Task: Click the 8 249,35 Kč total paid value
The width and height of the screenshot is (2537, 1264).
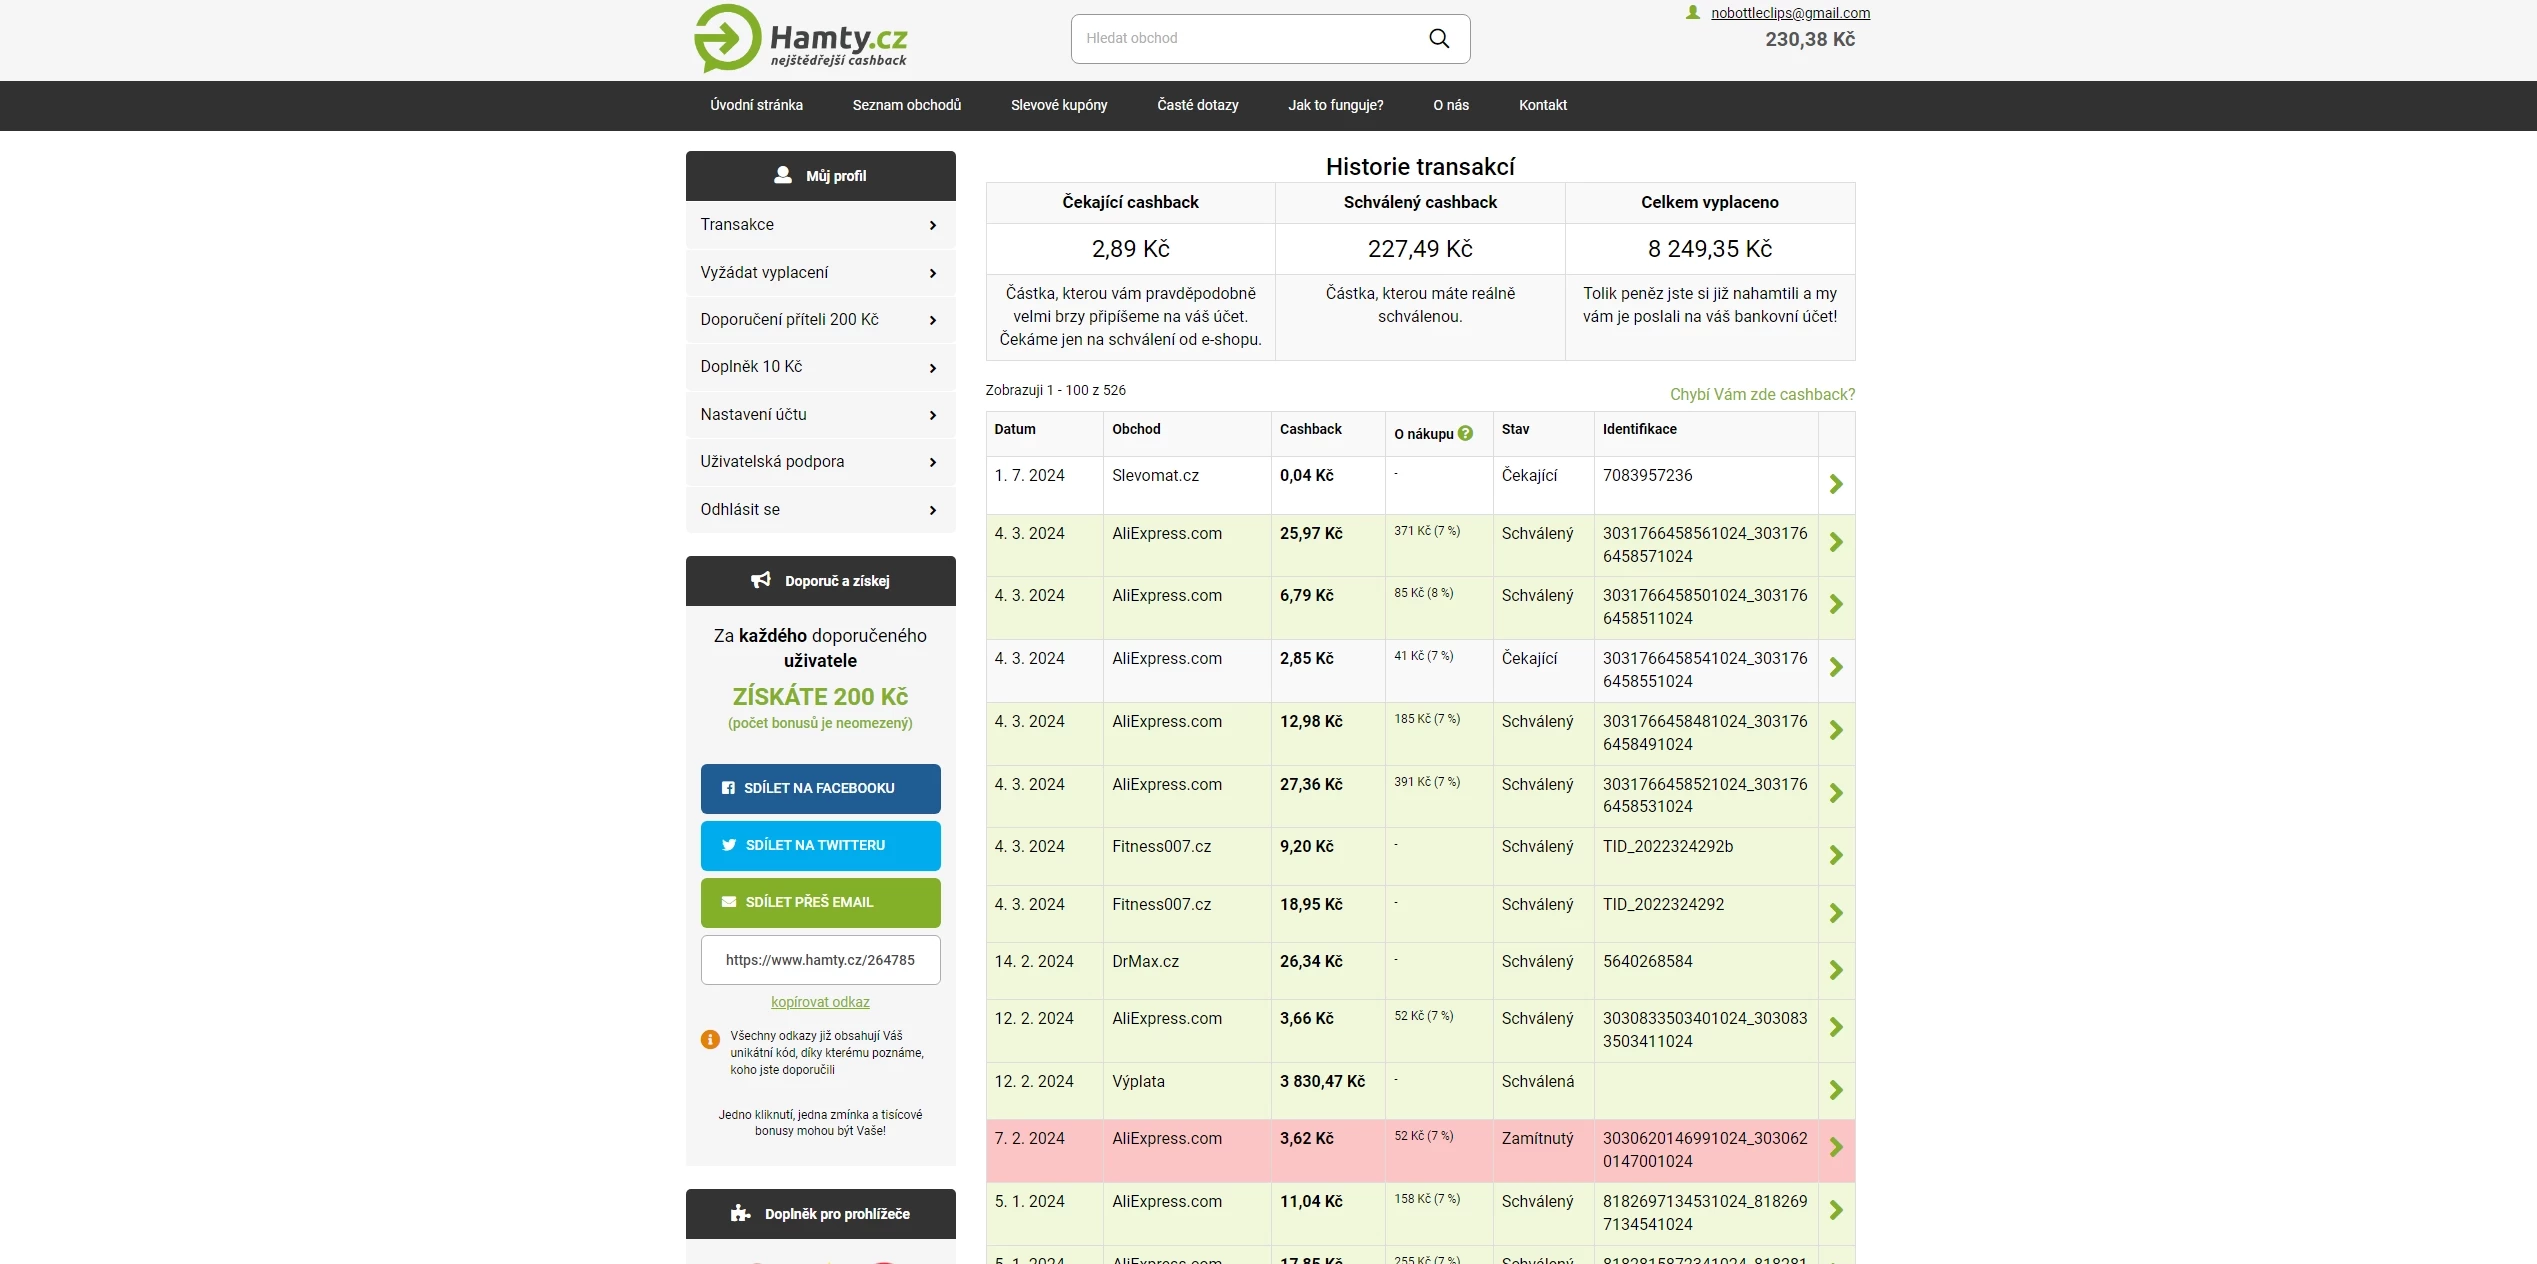Action: click(1709, 249)
